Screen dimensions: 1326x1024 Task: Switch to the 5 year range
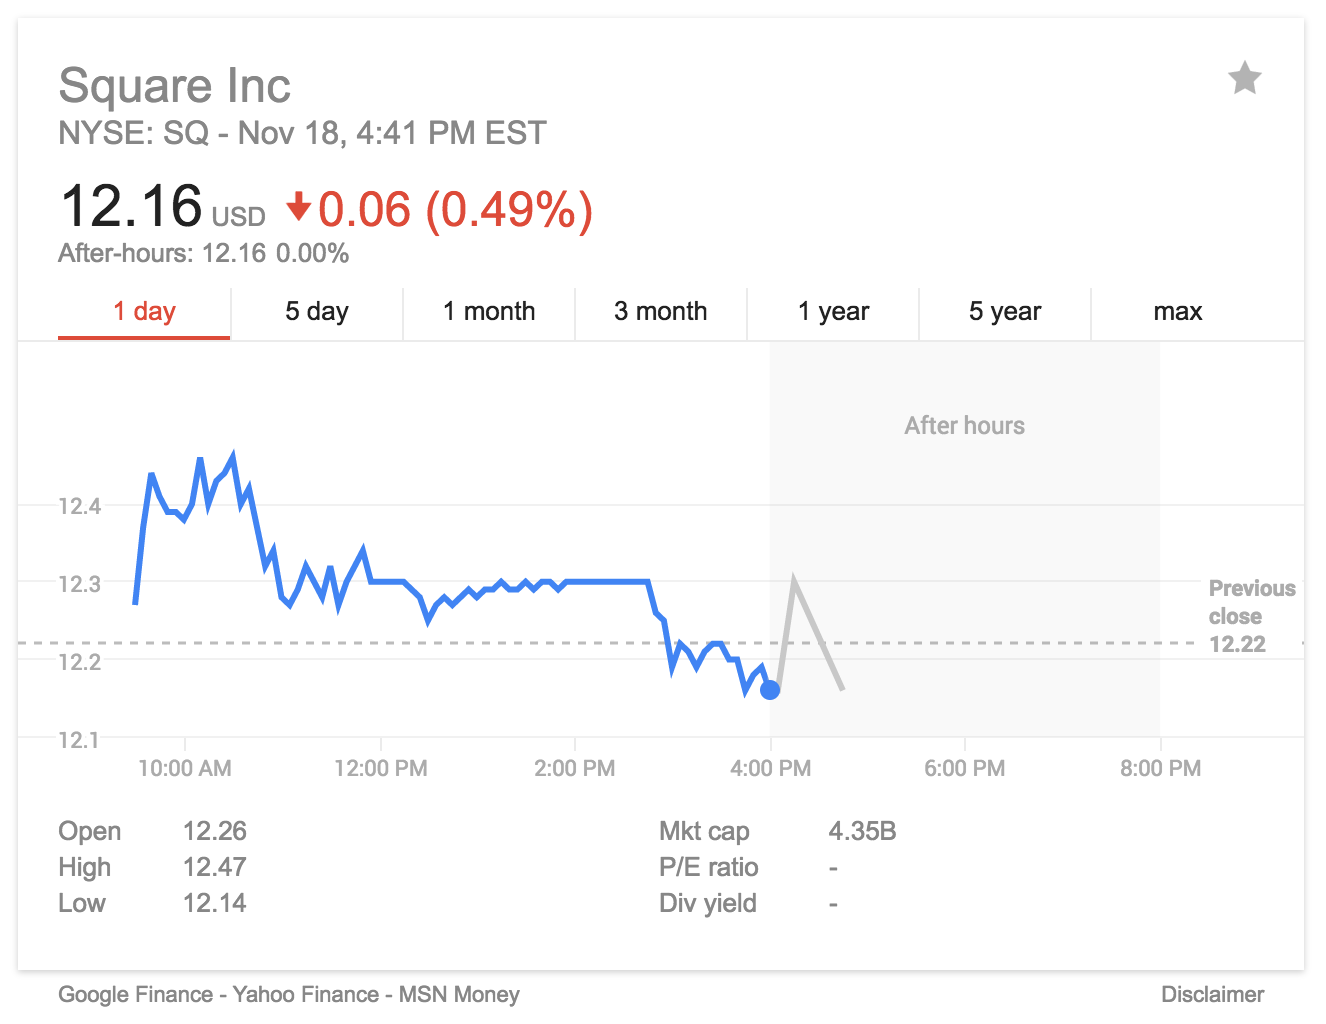pos(1004,312)
